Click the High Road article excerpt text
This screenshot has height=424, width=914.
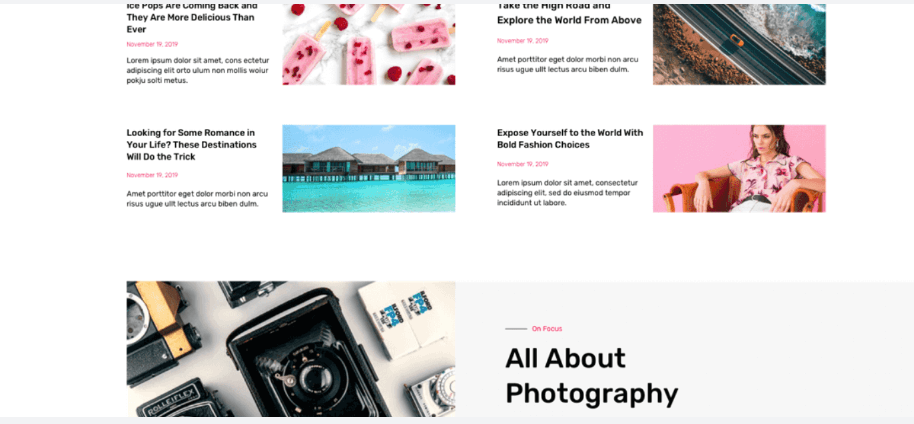(x=567, y=64)
